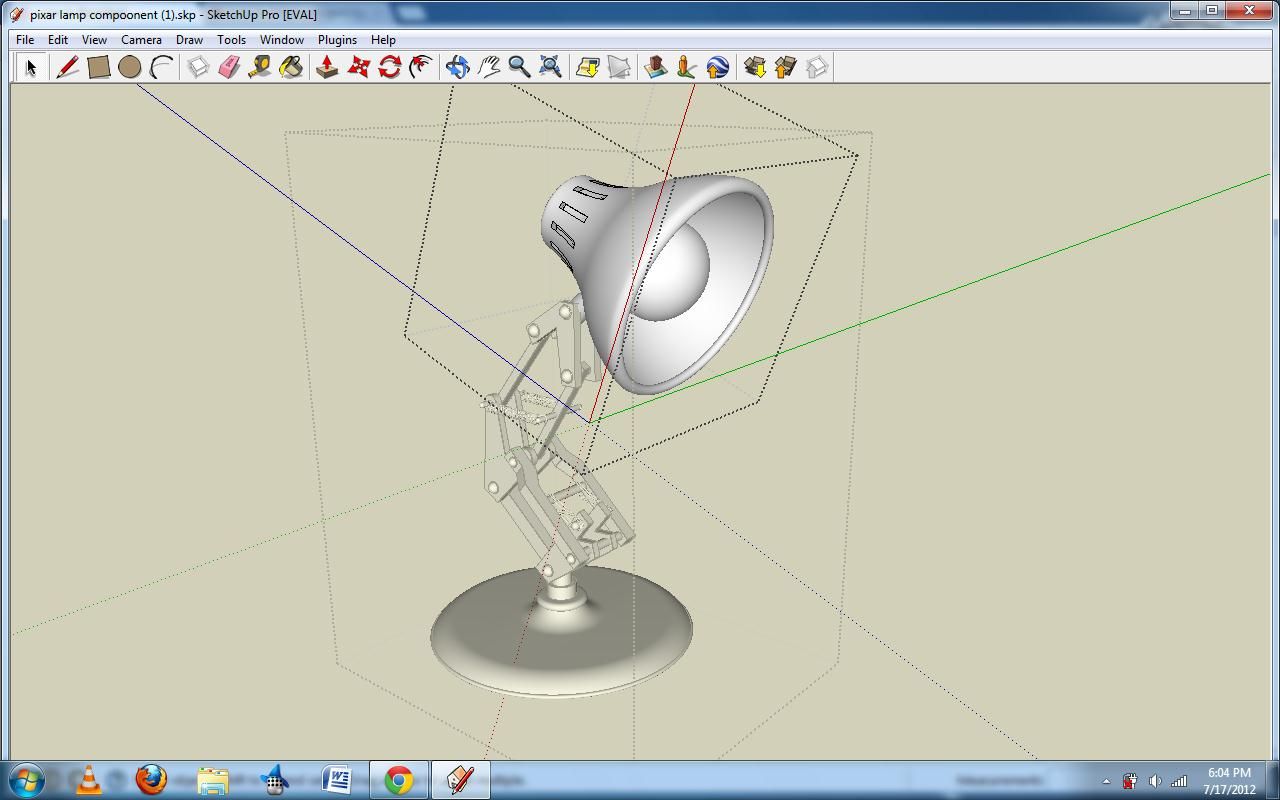Click Zoom Extents to fit the model

[x=551, y=66]
